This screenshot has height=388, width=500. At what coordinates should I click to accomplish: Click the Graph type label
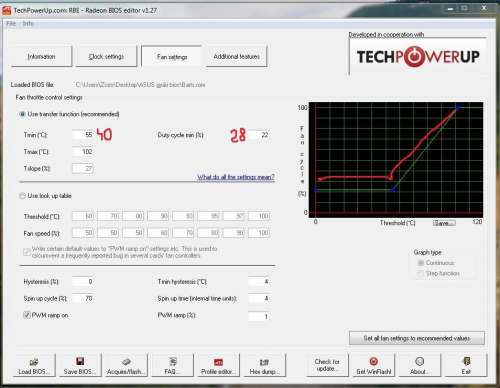click(428, 252)
